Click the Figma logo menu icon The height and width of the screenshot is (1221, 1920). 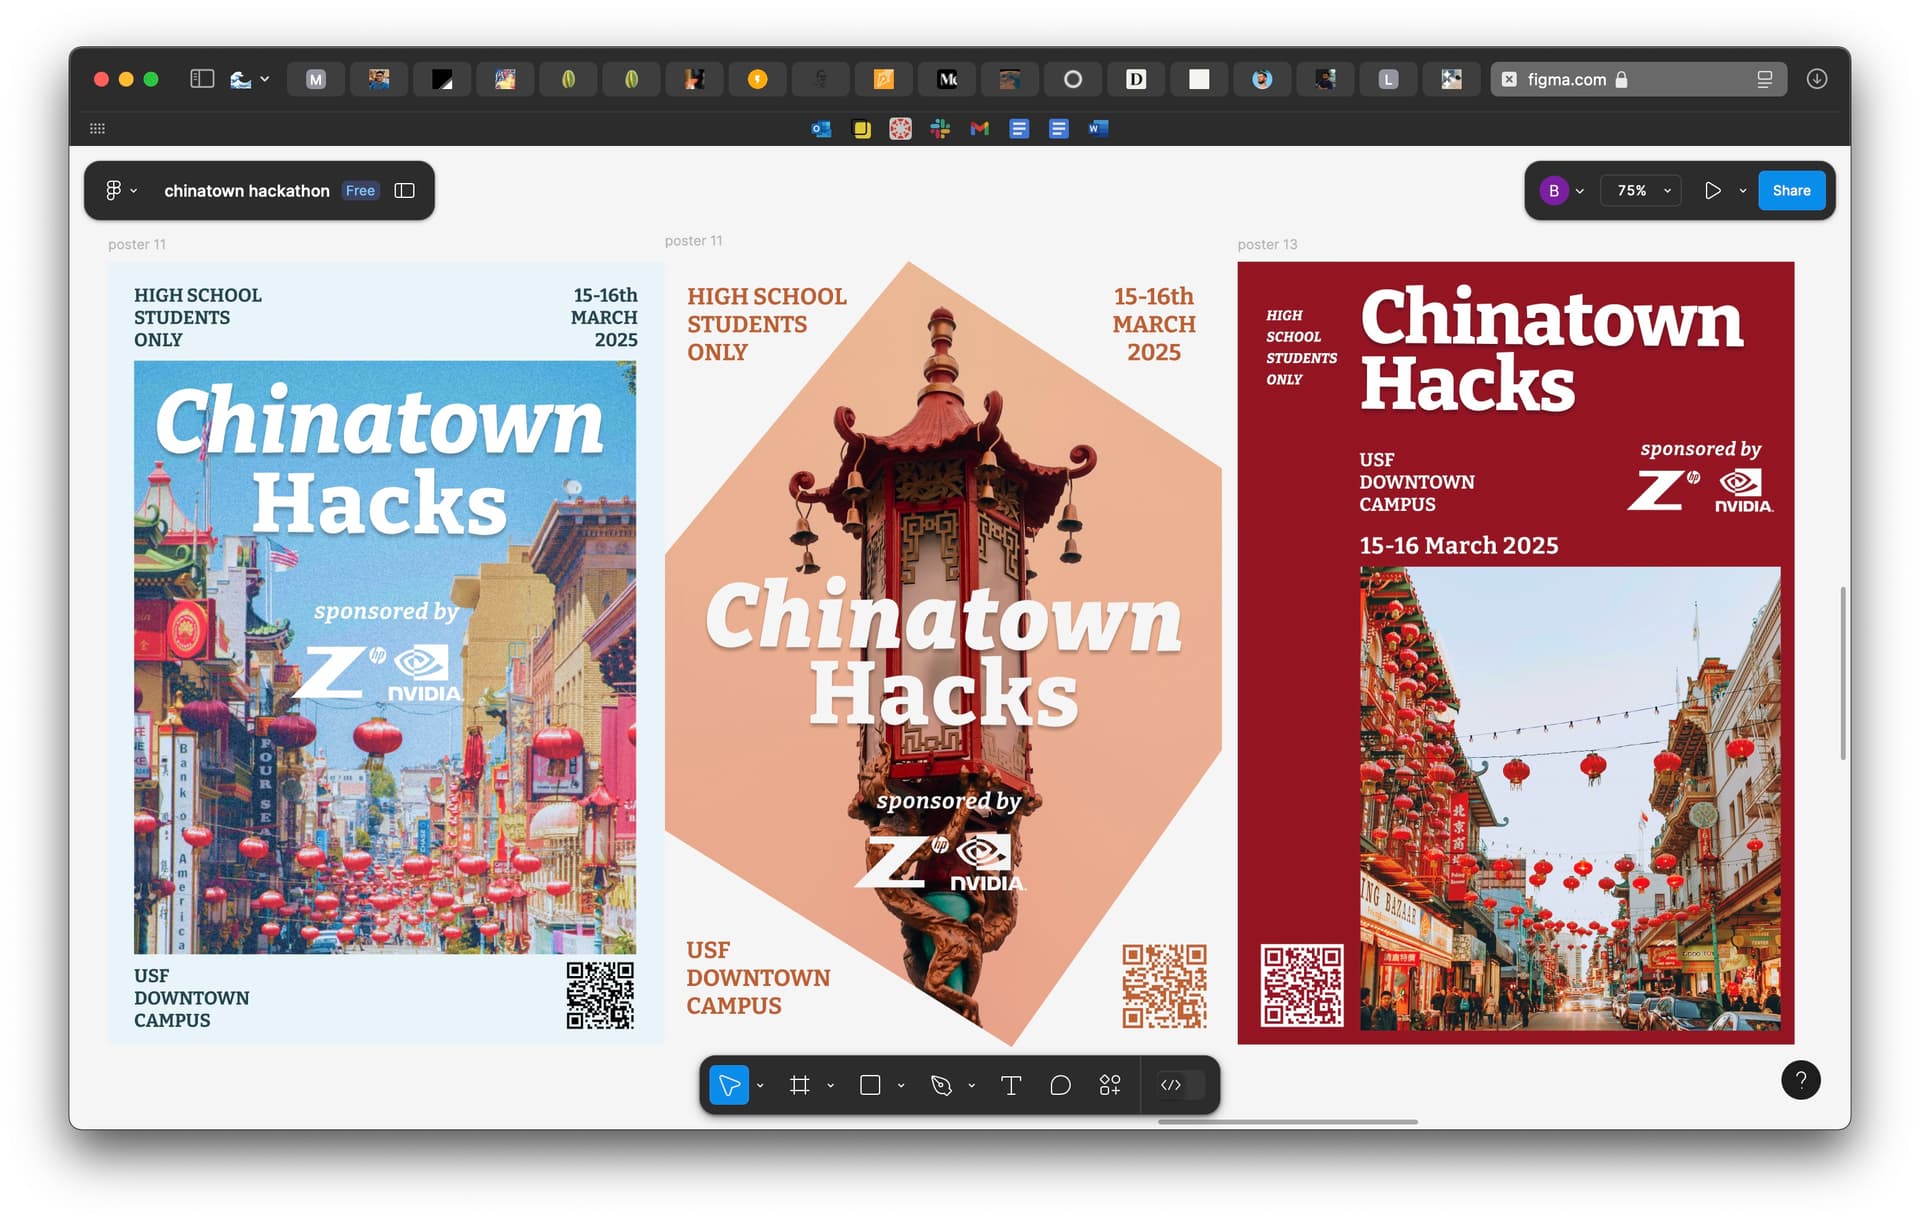(113, 190)
